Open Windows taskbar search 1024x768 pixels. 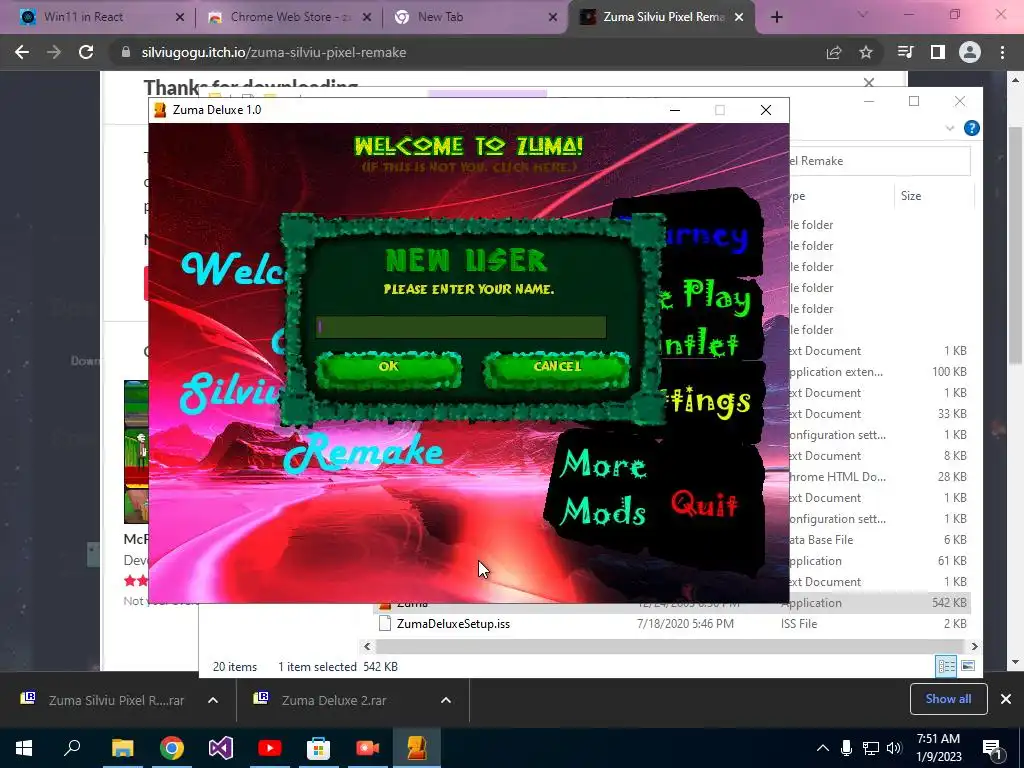click(72, 748)
